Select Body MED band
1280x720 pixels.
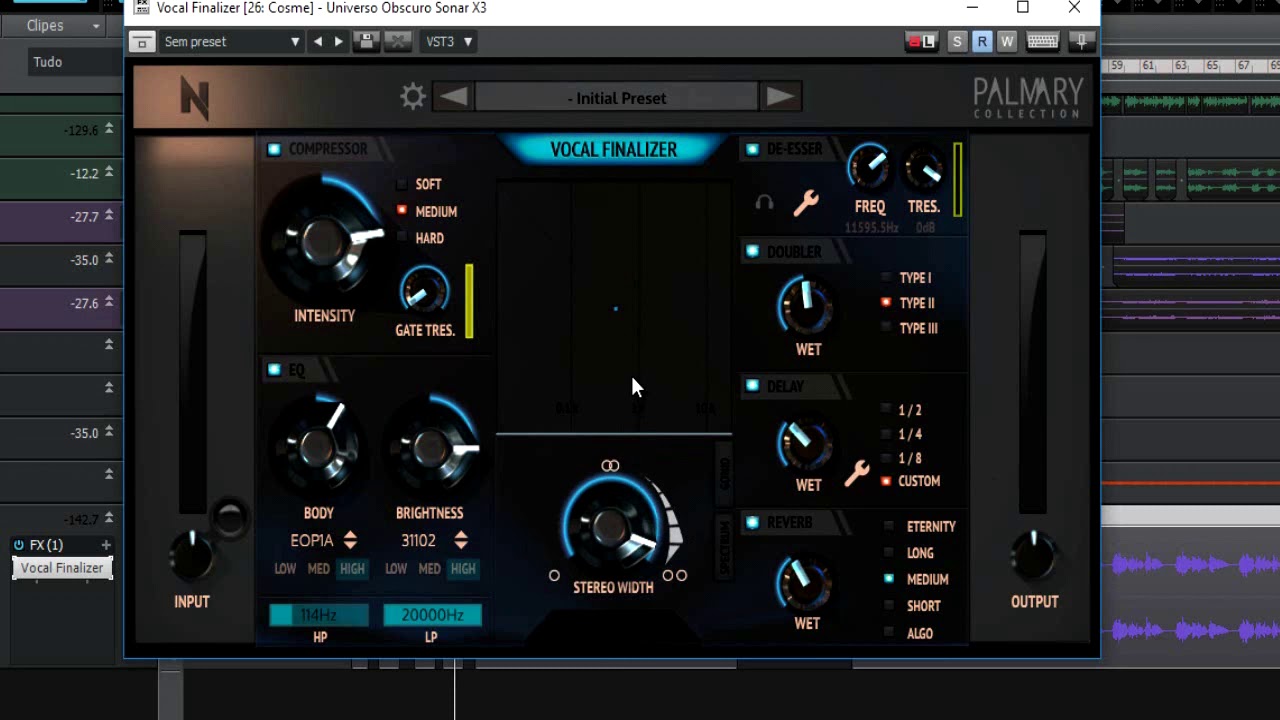318,569
